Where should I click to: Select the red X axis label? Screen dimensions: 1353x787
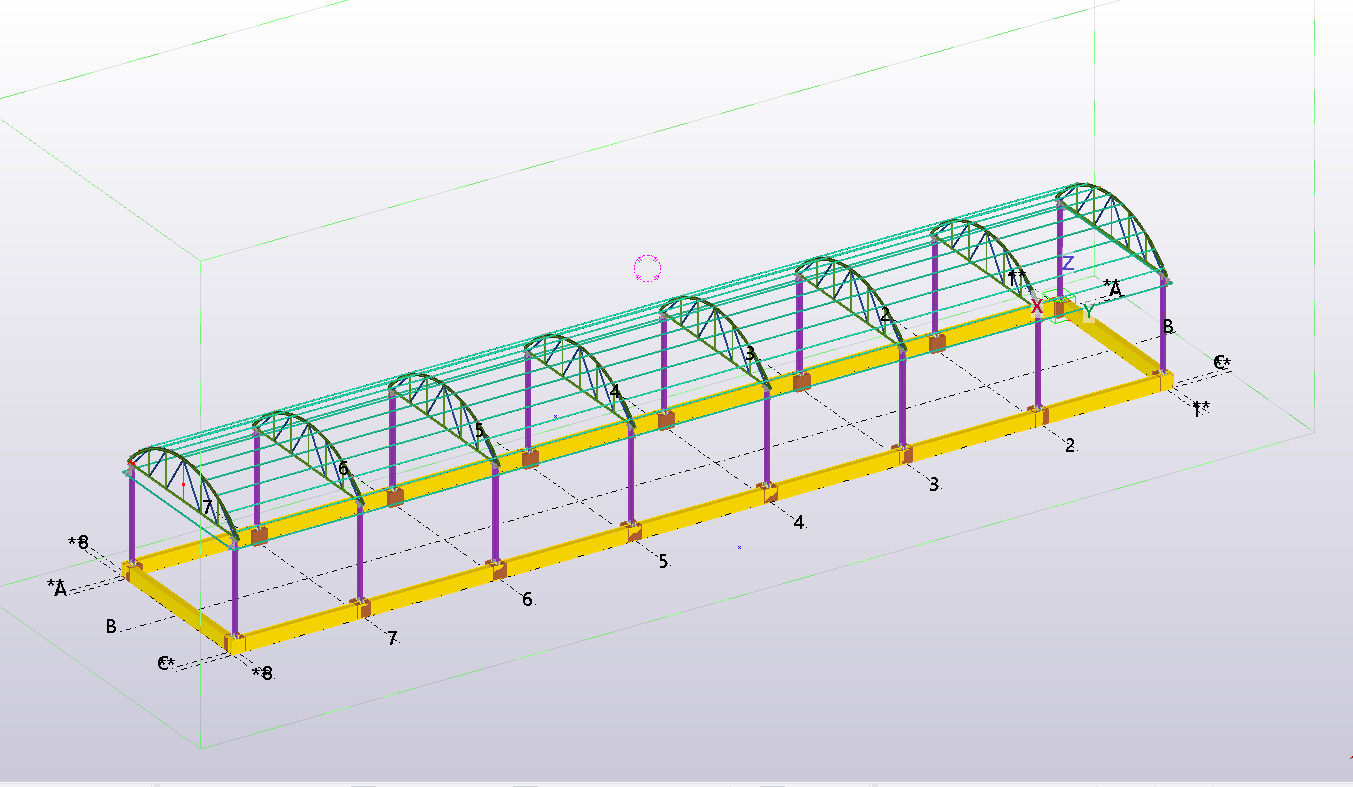point(1037,306)
